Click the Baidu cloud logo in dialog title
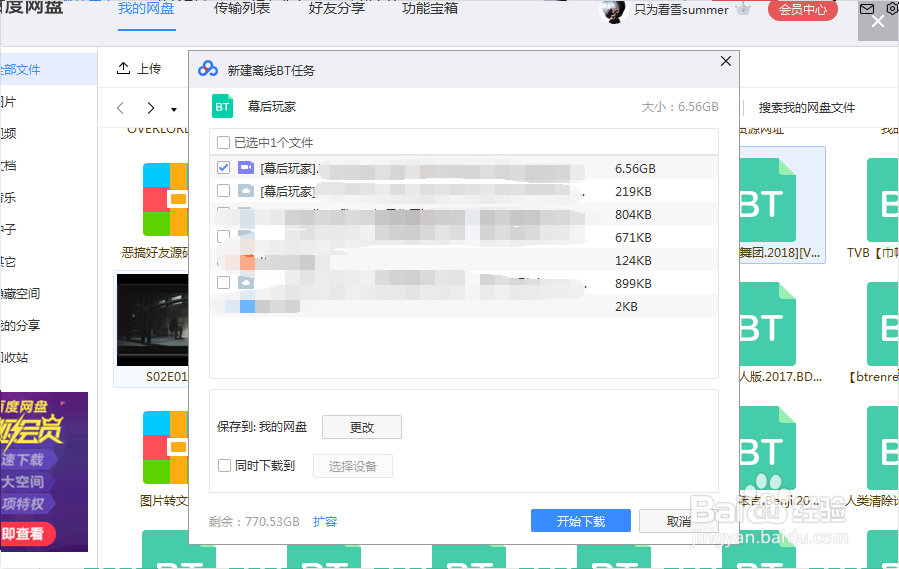899x569 pixels. [x=208, y=69]
